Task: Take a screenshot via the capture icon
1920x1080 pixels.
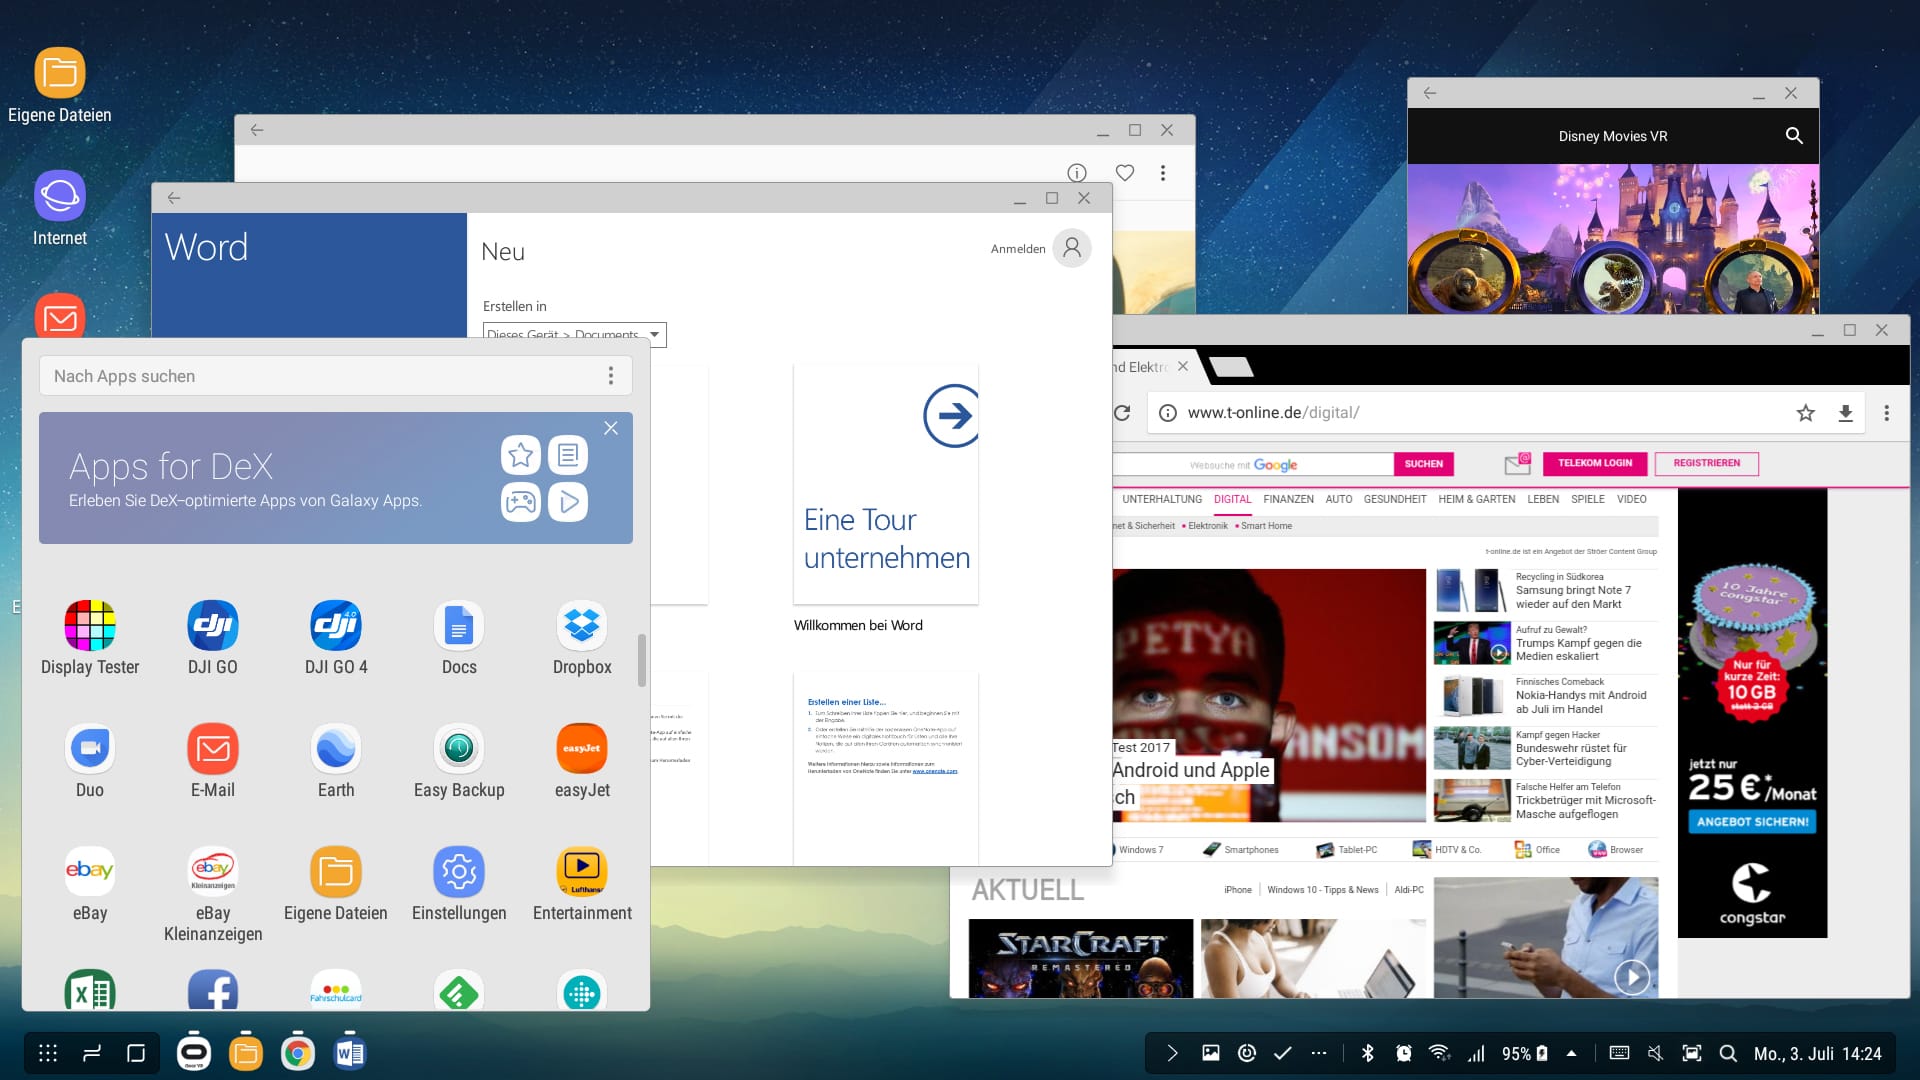Action: 1691,1053
